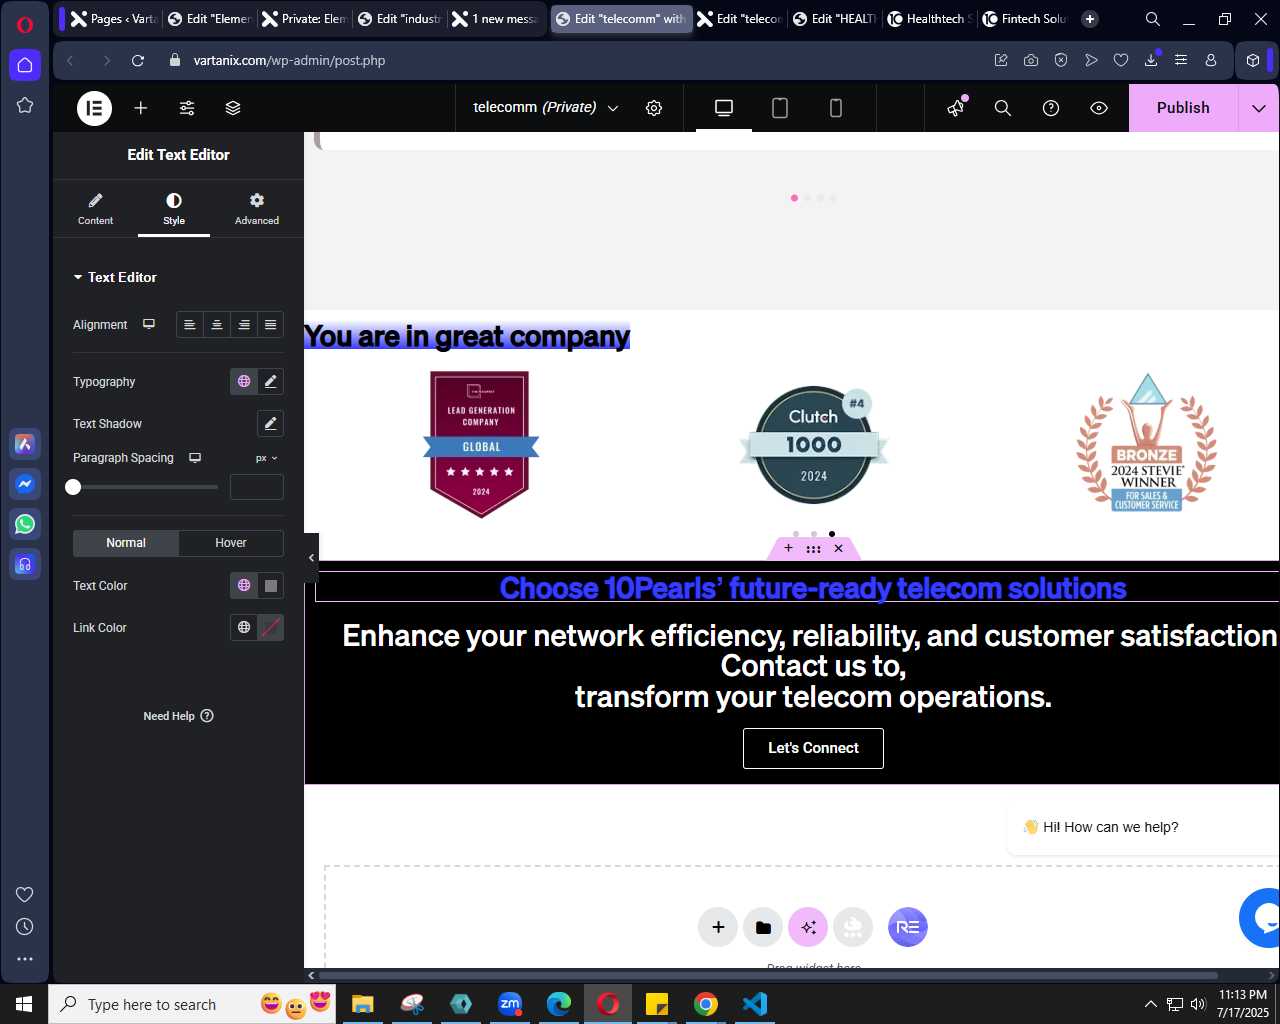
Task: Switch to desktop responsive view
Action: coord(724,108)
